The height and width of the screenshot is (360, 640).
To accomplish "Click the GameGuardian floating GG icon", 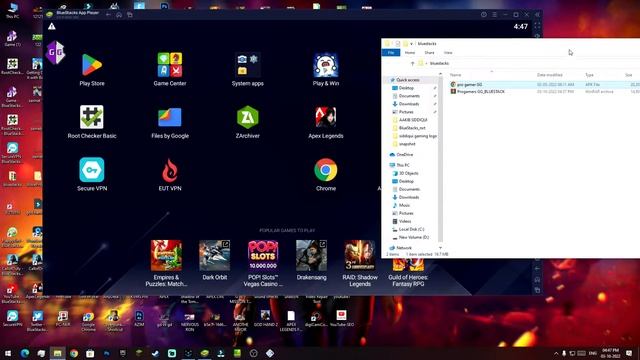I will (x=55, y=52).
